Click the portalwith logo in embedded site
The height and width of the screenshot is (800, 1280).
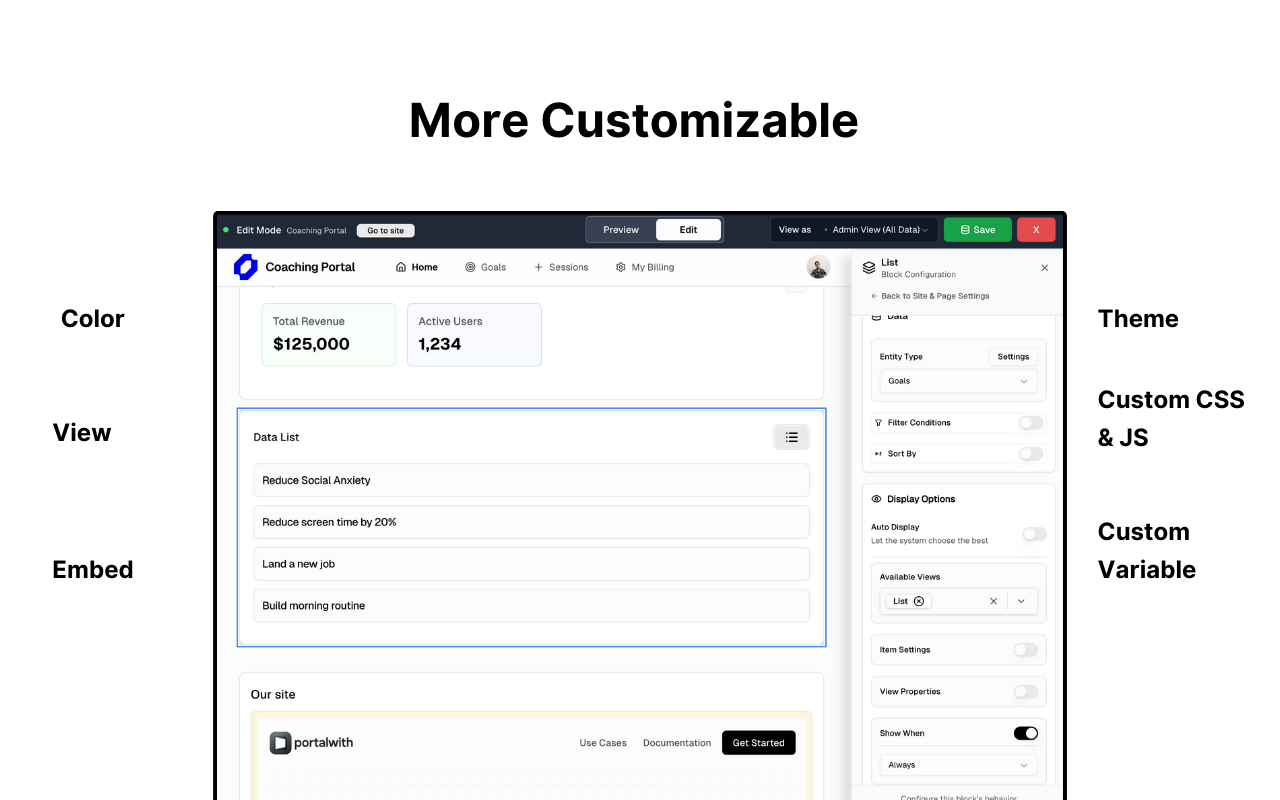pos(311,742)
